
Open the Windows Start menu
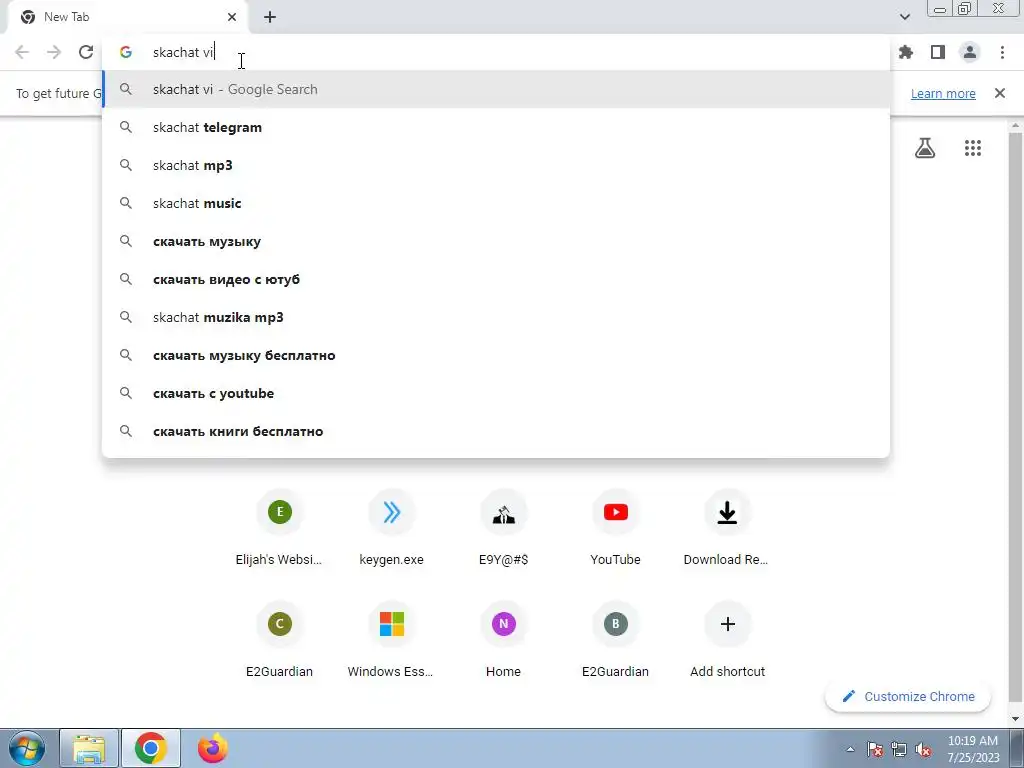26,748
